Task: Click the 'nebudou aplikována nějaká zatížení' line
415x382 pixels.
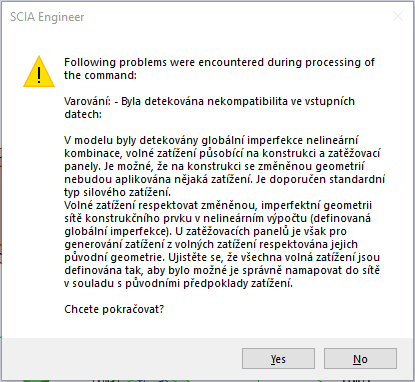Action: coord(224,179)
